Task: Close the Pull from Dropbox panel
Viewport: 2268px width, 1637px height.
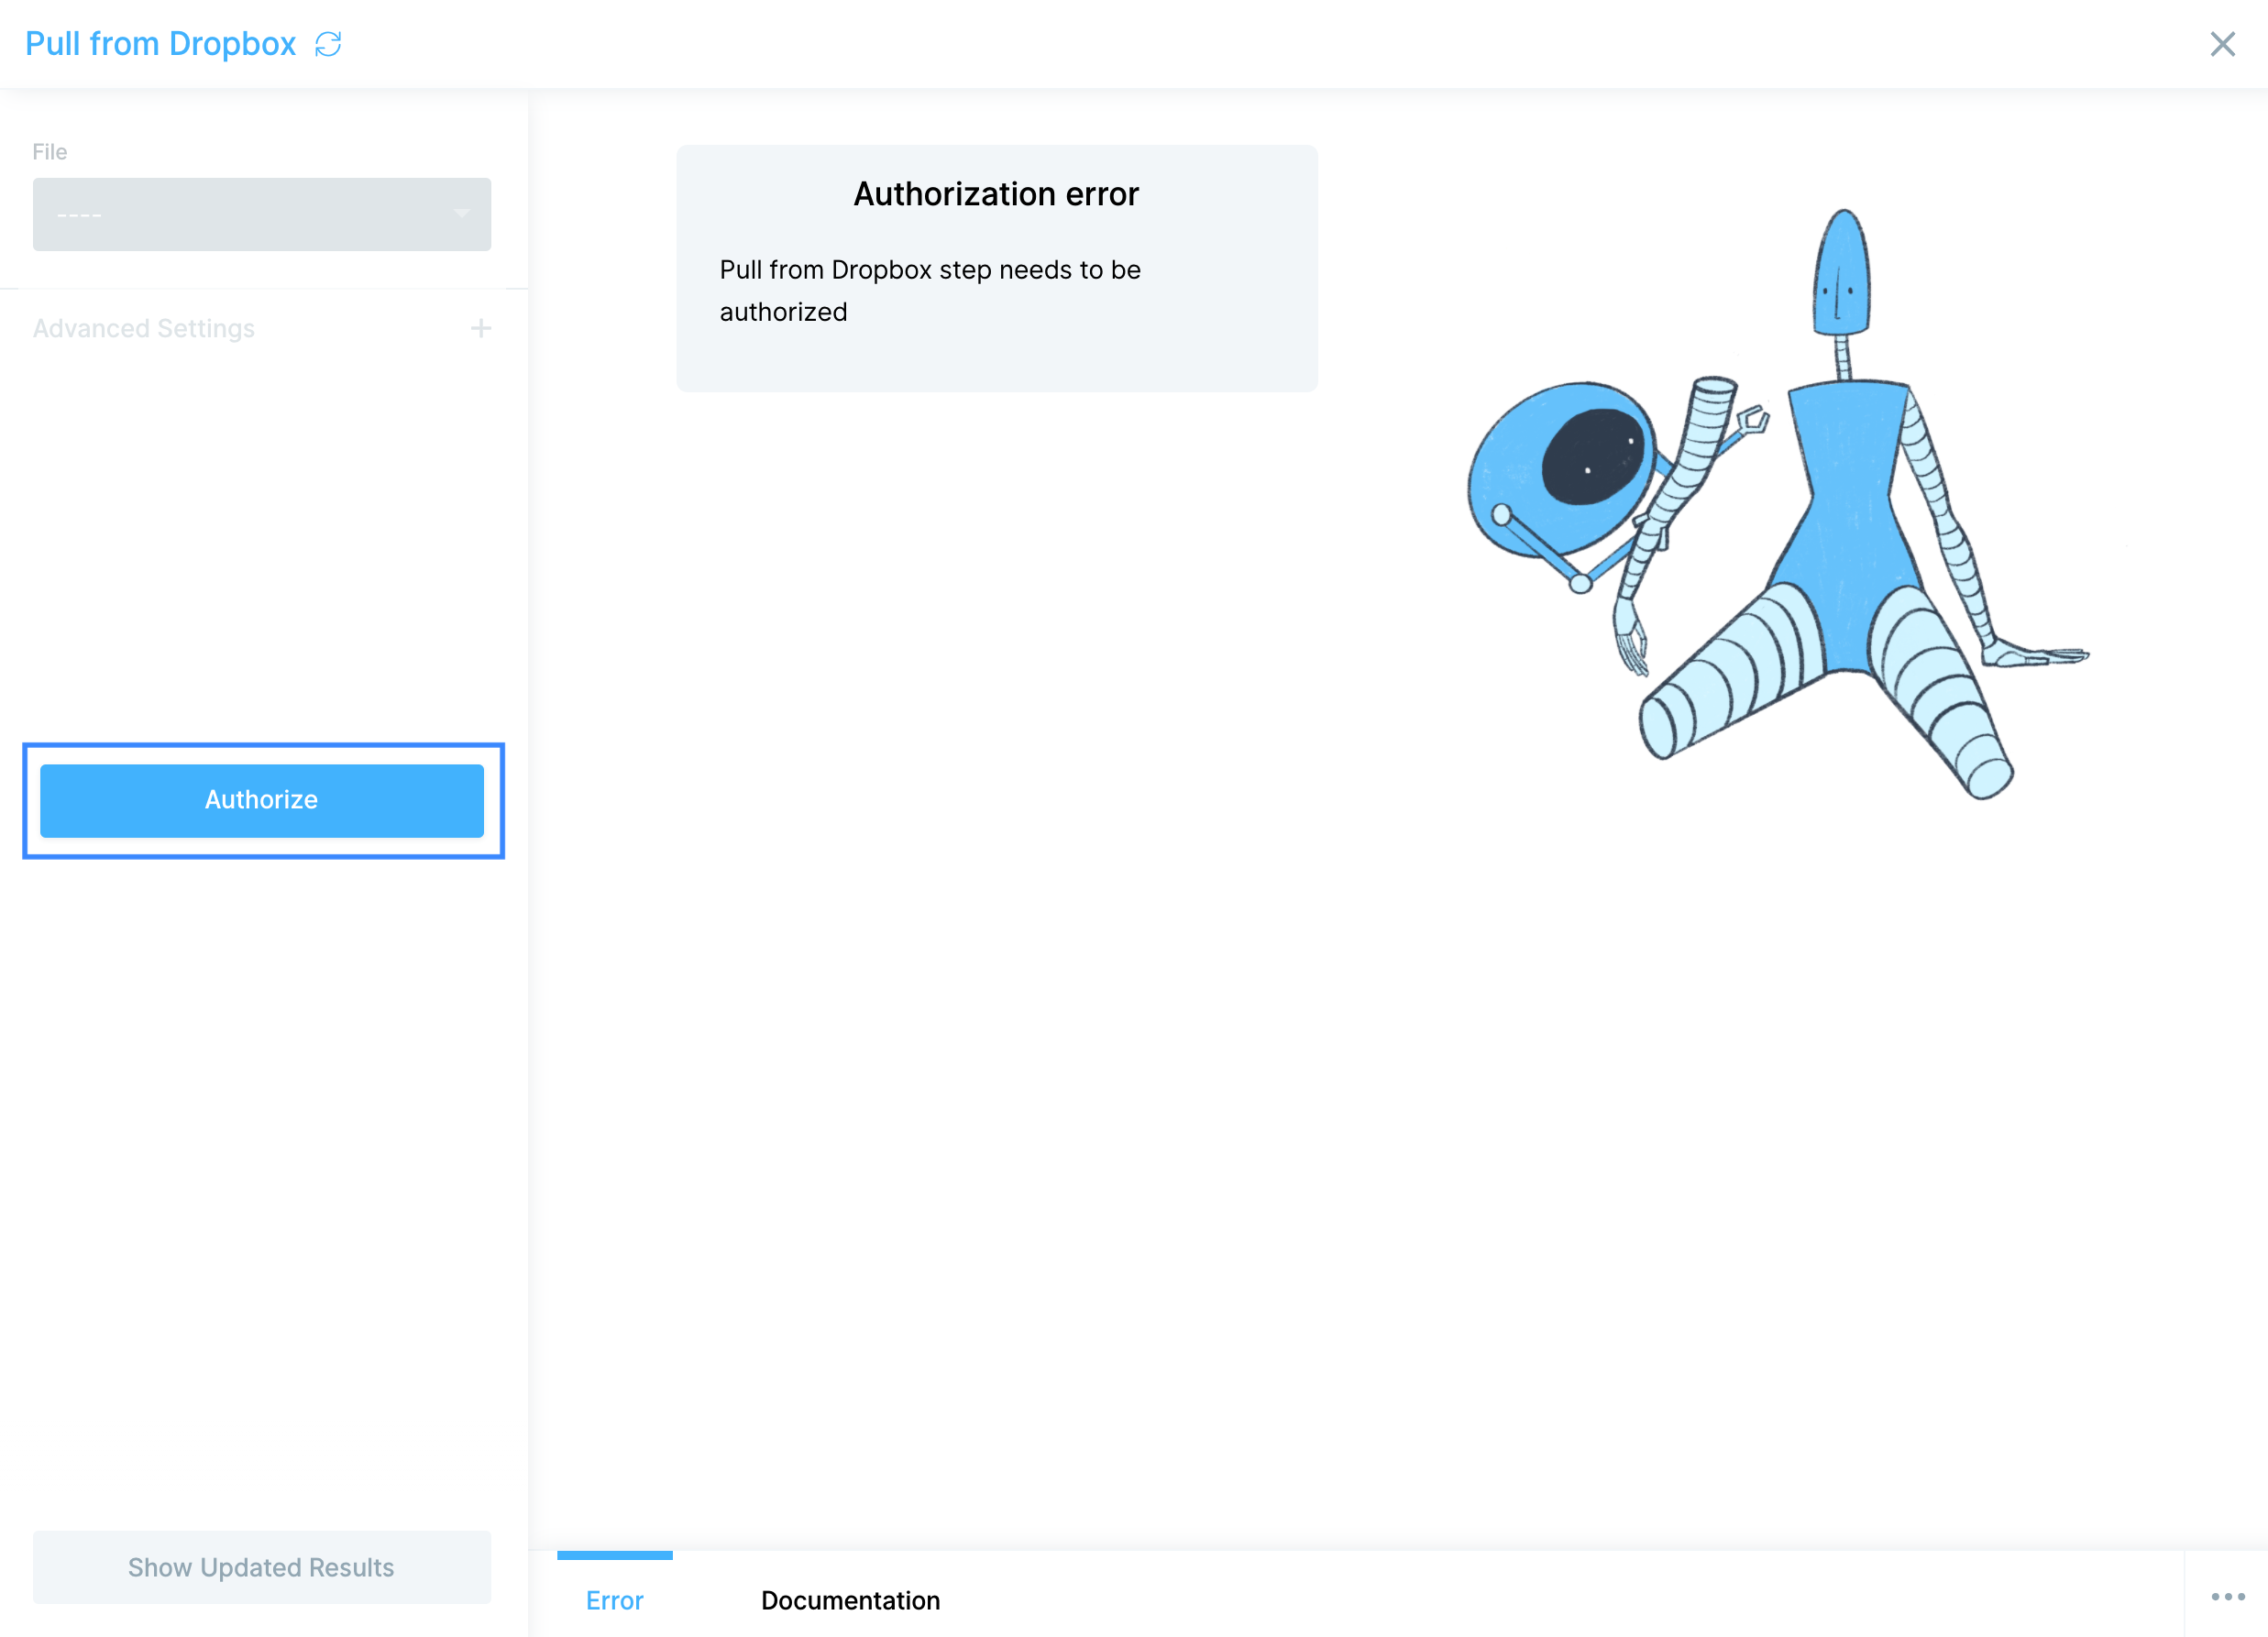Action: (2222, 44)
